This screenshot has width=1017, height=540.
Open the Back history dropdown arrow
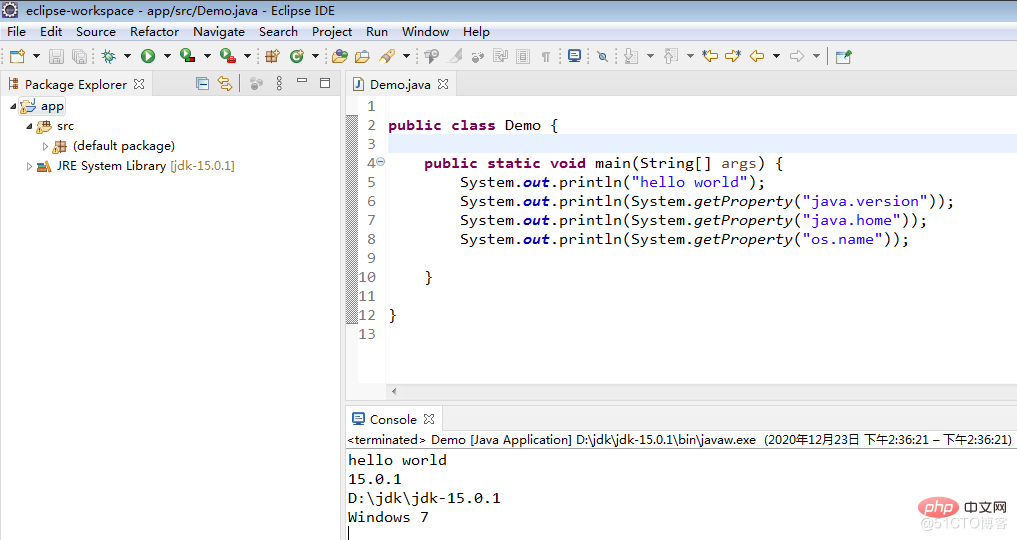(x=776, y=56)
